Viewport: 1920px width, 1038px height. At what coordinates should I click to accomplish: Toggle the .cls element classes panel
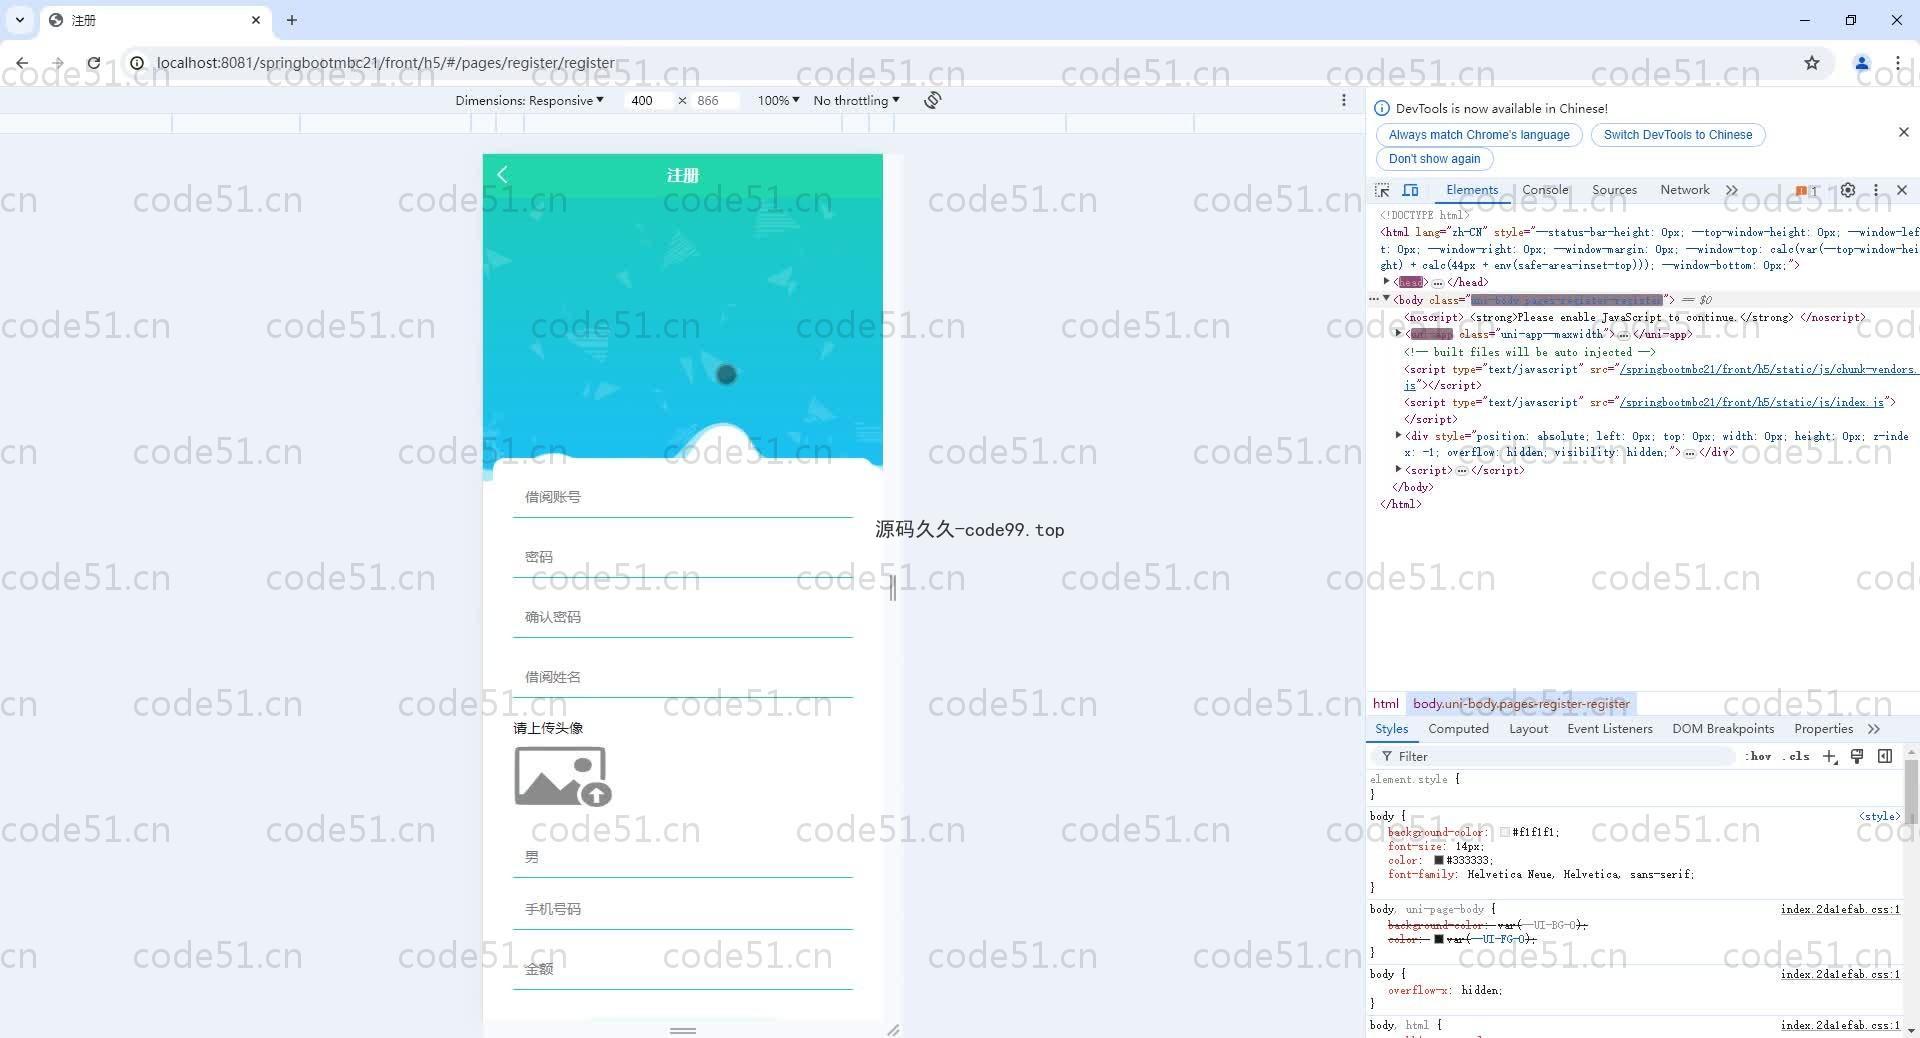pyautogui.click(x=1798, y=757)
